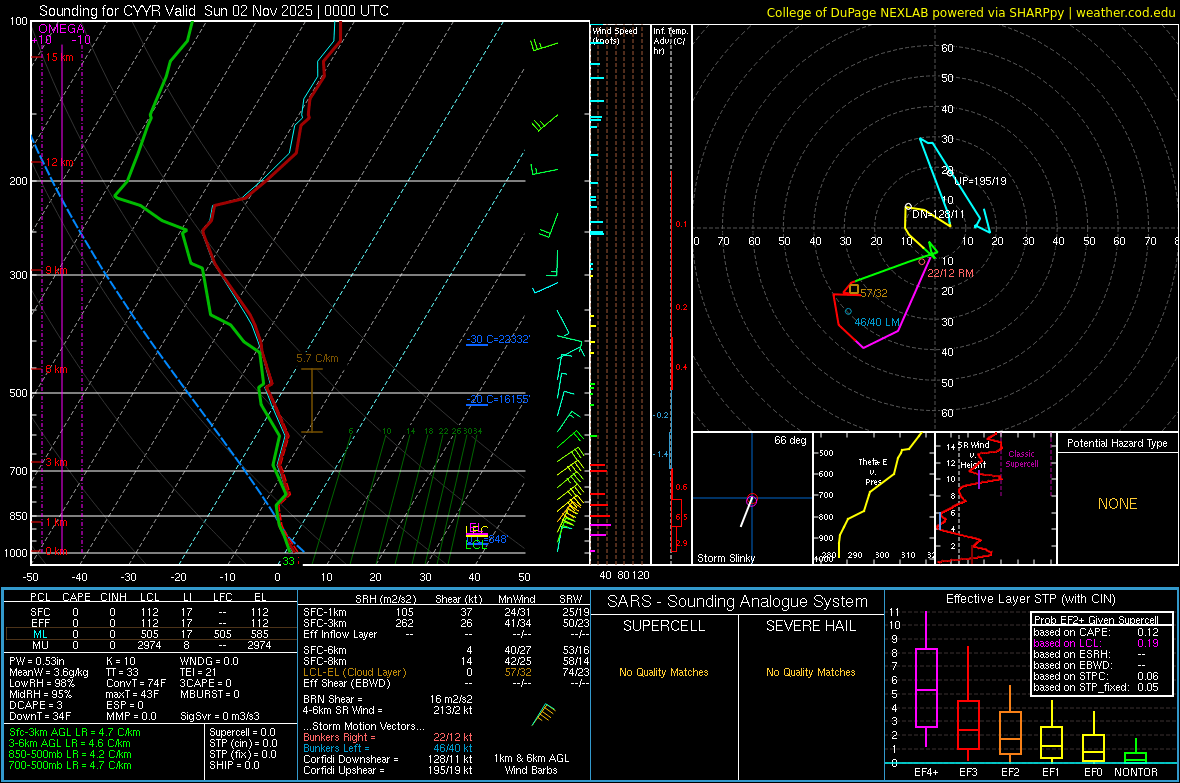Click the "CAPE" column header
The width and height of the screenshot is (1180, 783).
coord(76,597)
